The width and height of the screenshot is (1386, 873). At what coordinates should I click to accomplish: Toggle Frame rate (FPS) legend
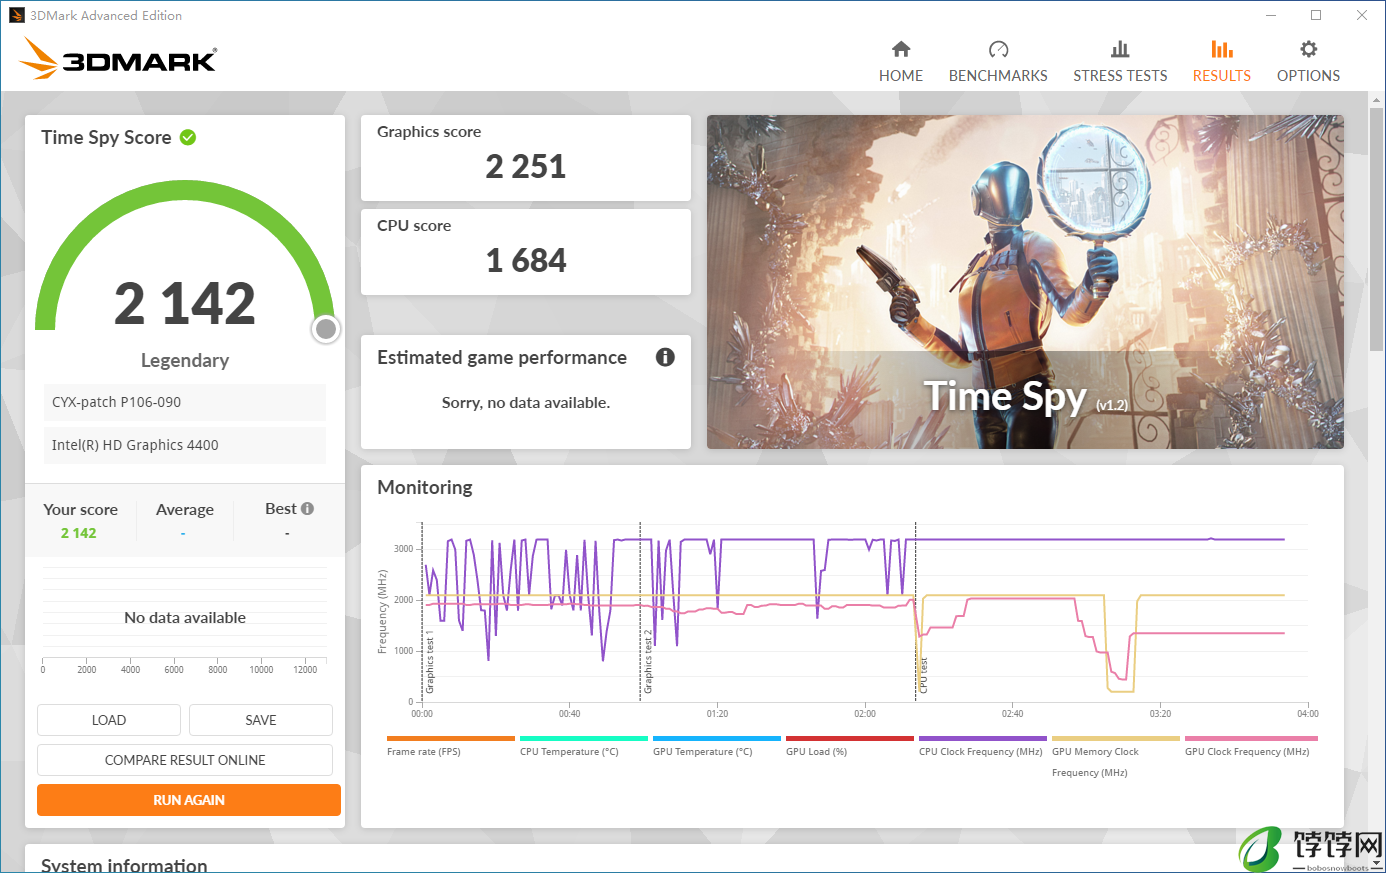[x=450, y=746]
